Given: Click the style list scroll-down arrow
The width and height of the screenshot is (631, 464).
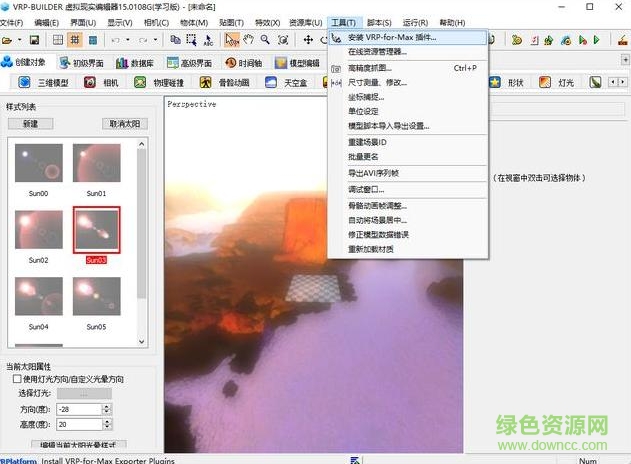Looking at the screenshot, I should tap(141, 342).
